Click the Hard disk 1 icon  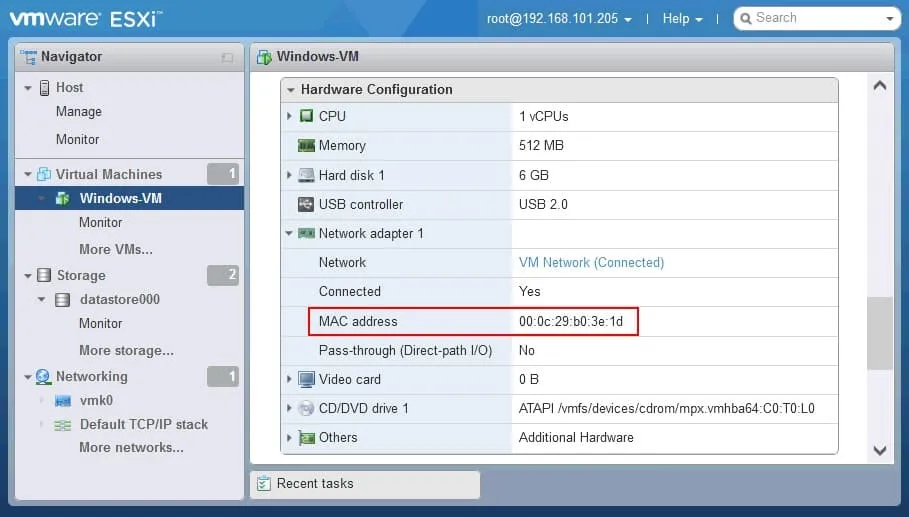click(x=306, y=175)
